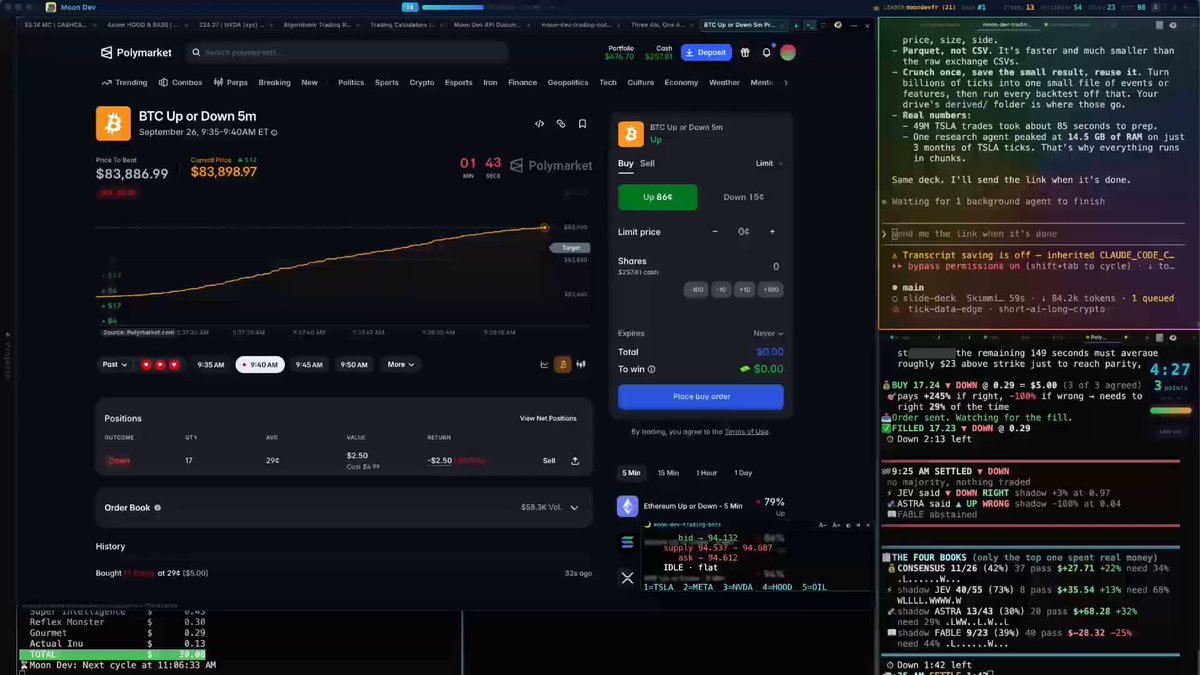This screenshot has height=675, width=1200.
Task: Open the Politics category
Action: 351,83
